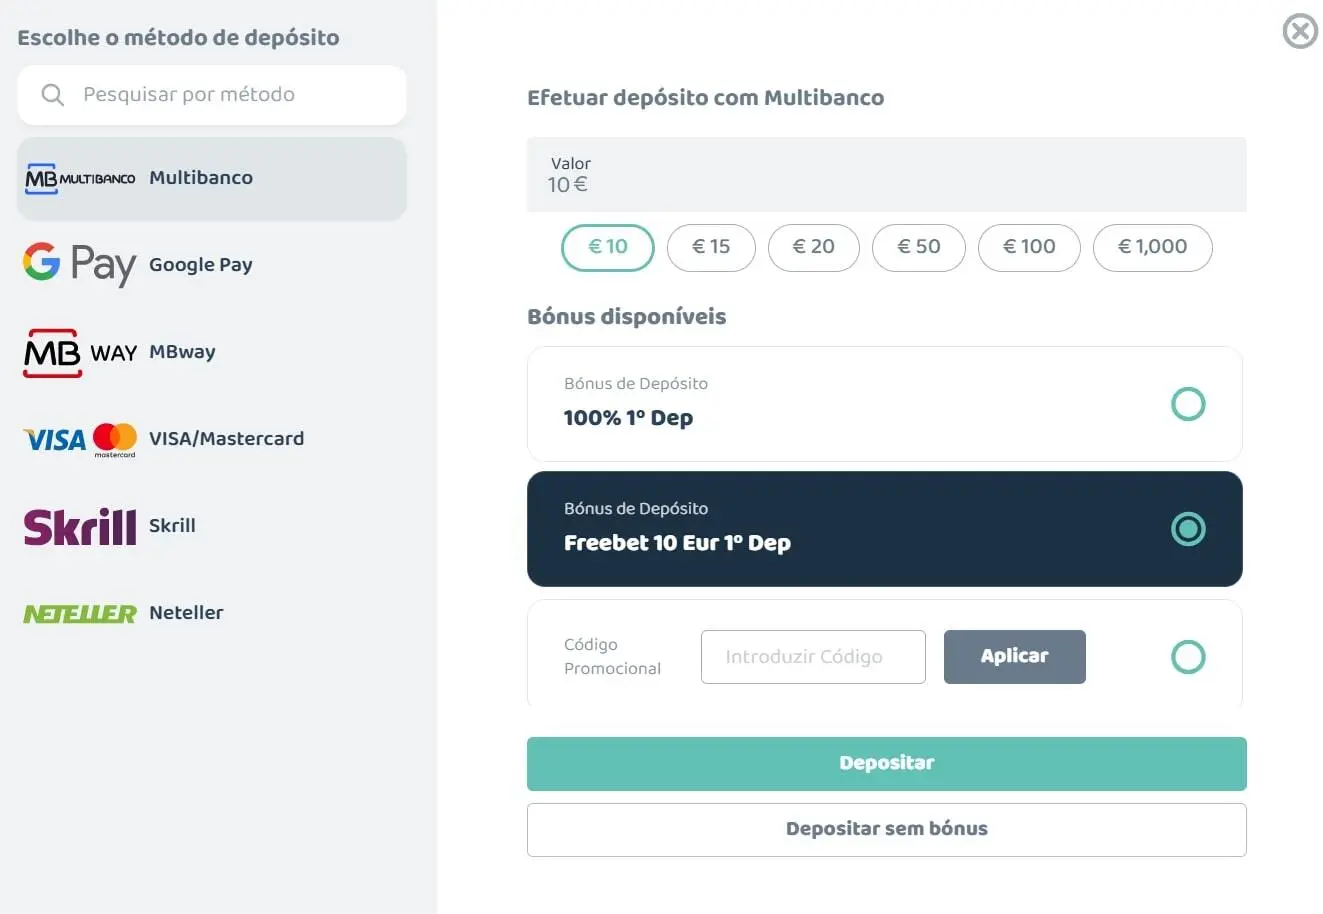Close the deposit dialog with X icon
1323x914 pixels.
(x=1300, y=32)
